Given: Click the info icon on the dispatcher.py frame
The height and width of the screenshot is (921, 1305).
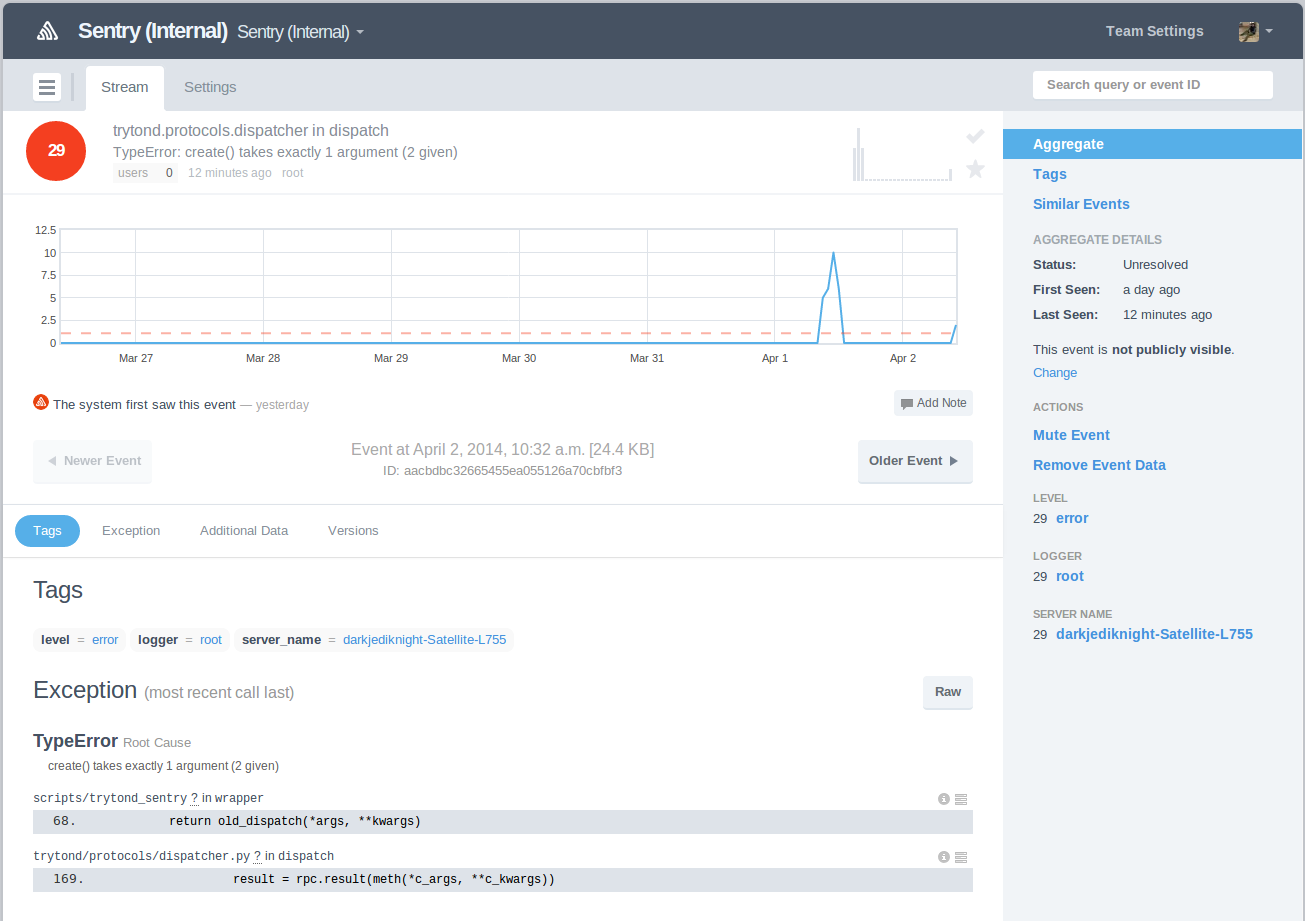Looking at the screenshot, I should [942, 856].
